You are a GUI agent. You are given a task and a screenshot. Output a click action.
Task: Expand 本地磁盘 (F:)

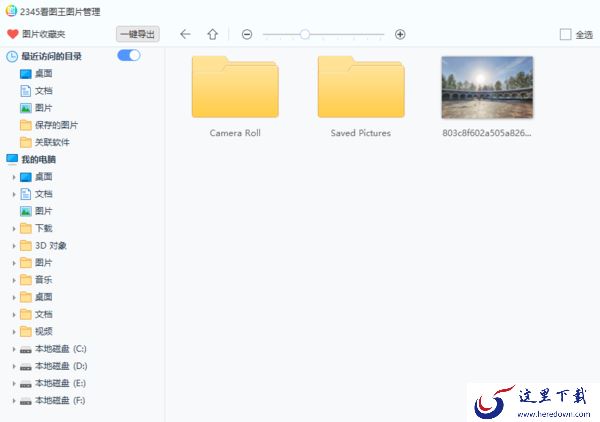14,401
